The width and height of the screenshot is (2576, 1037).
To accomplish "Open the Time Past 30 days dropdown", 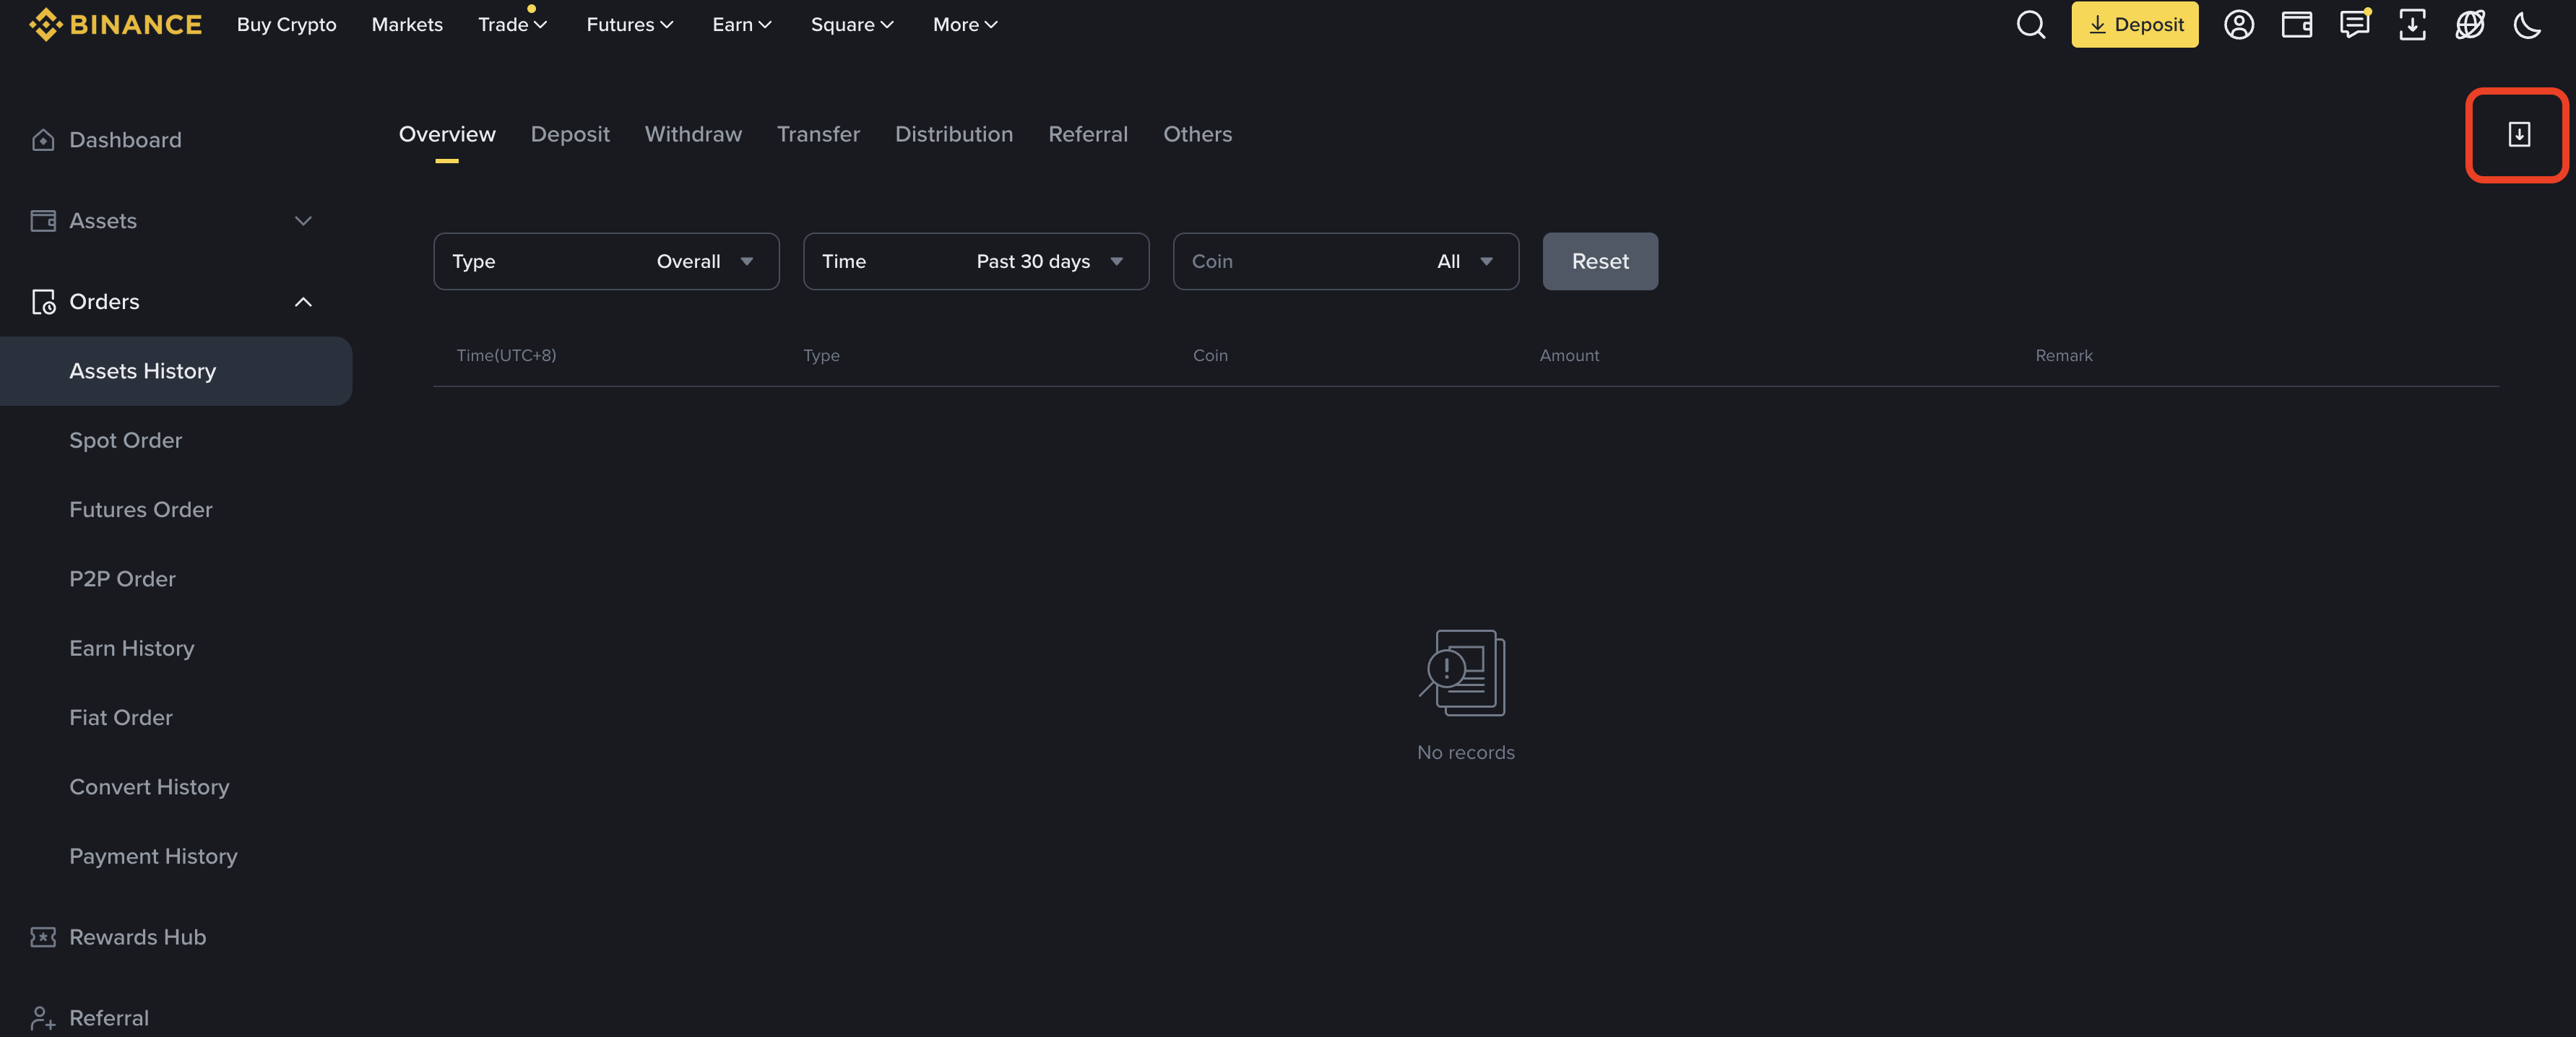I will point(975,261).
